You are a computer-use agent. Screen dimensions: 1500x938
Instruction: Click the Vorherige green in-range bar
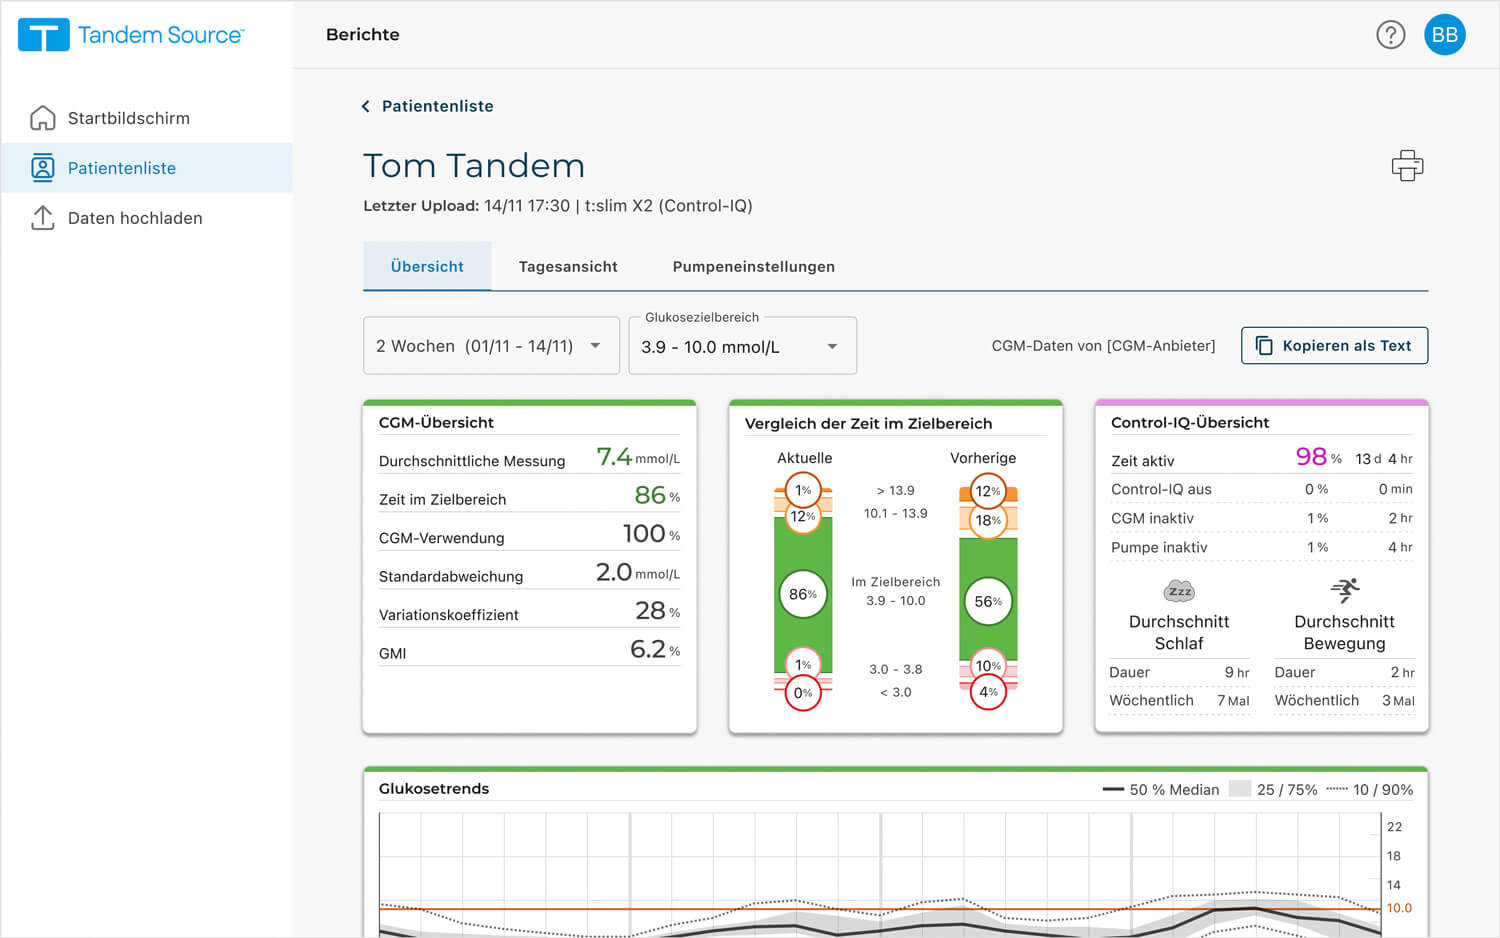pyautogui.click(x=988, y=597)
